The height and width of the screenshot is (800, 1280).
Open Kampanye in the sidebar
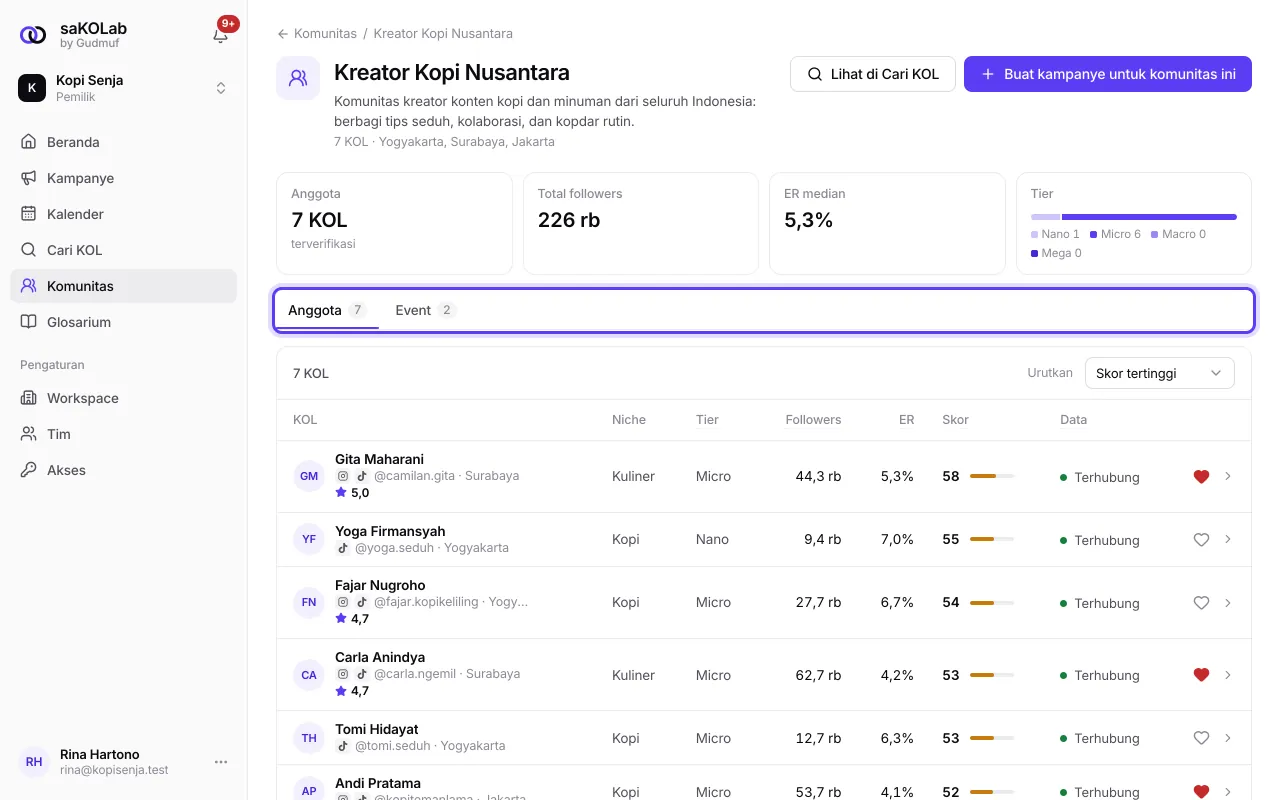123,178
